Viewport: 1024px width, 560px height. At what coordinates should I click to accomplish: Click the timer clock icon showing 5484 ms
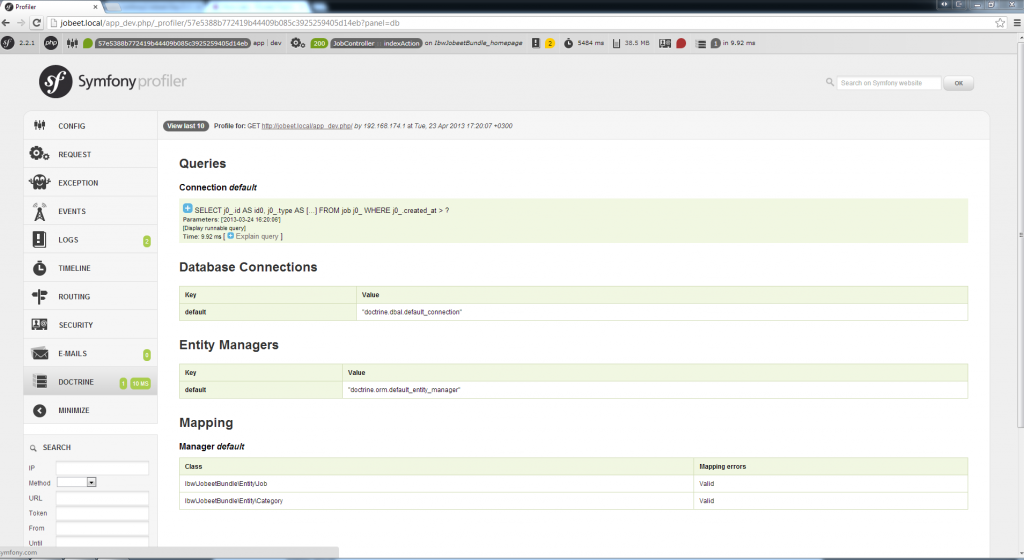568,43
